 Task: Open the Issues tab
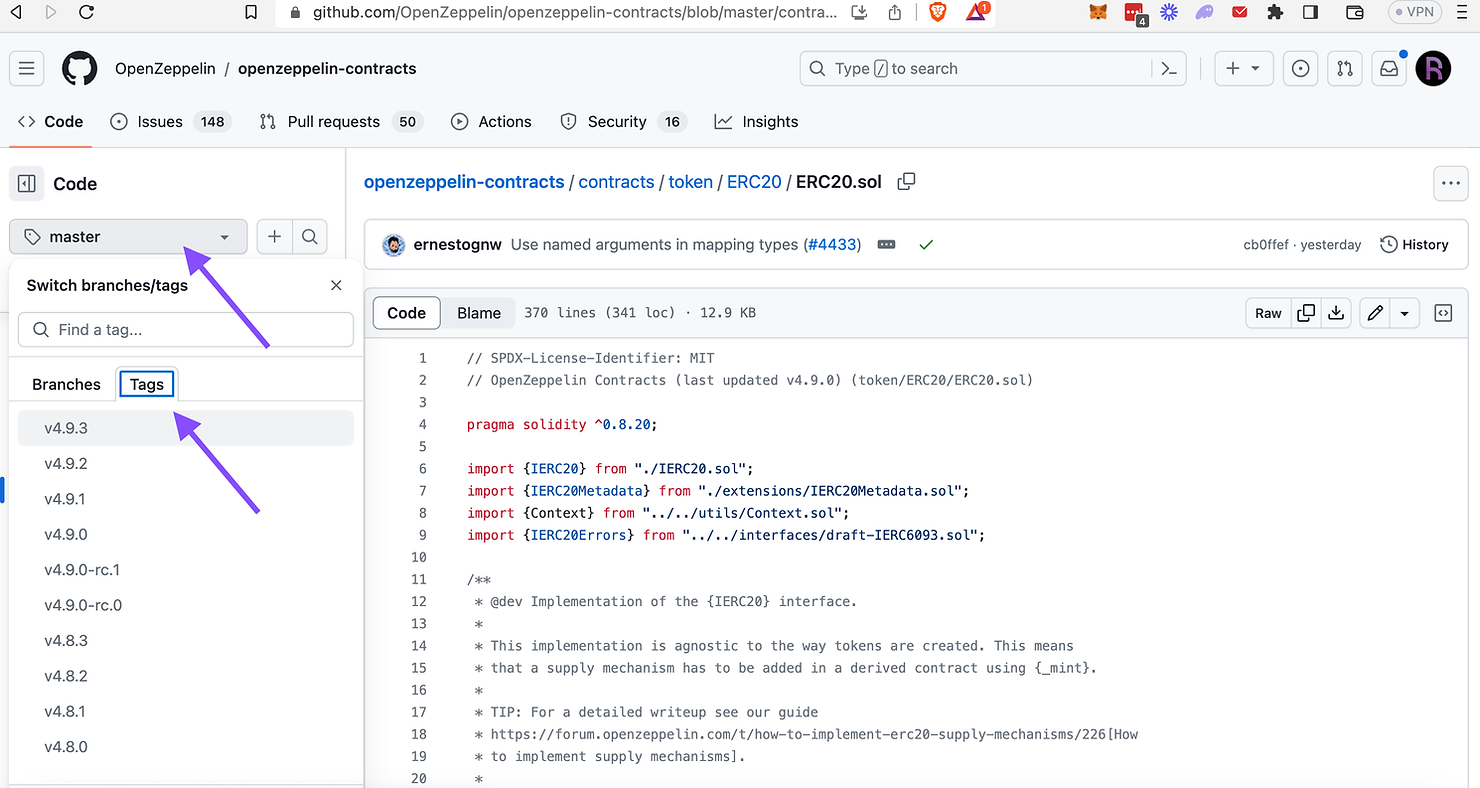click(170, 121)
